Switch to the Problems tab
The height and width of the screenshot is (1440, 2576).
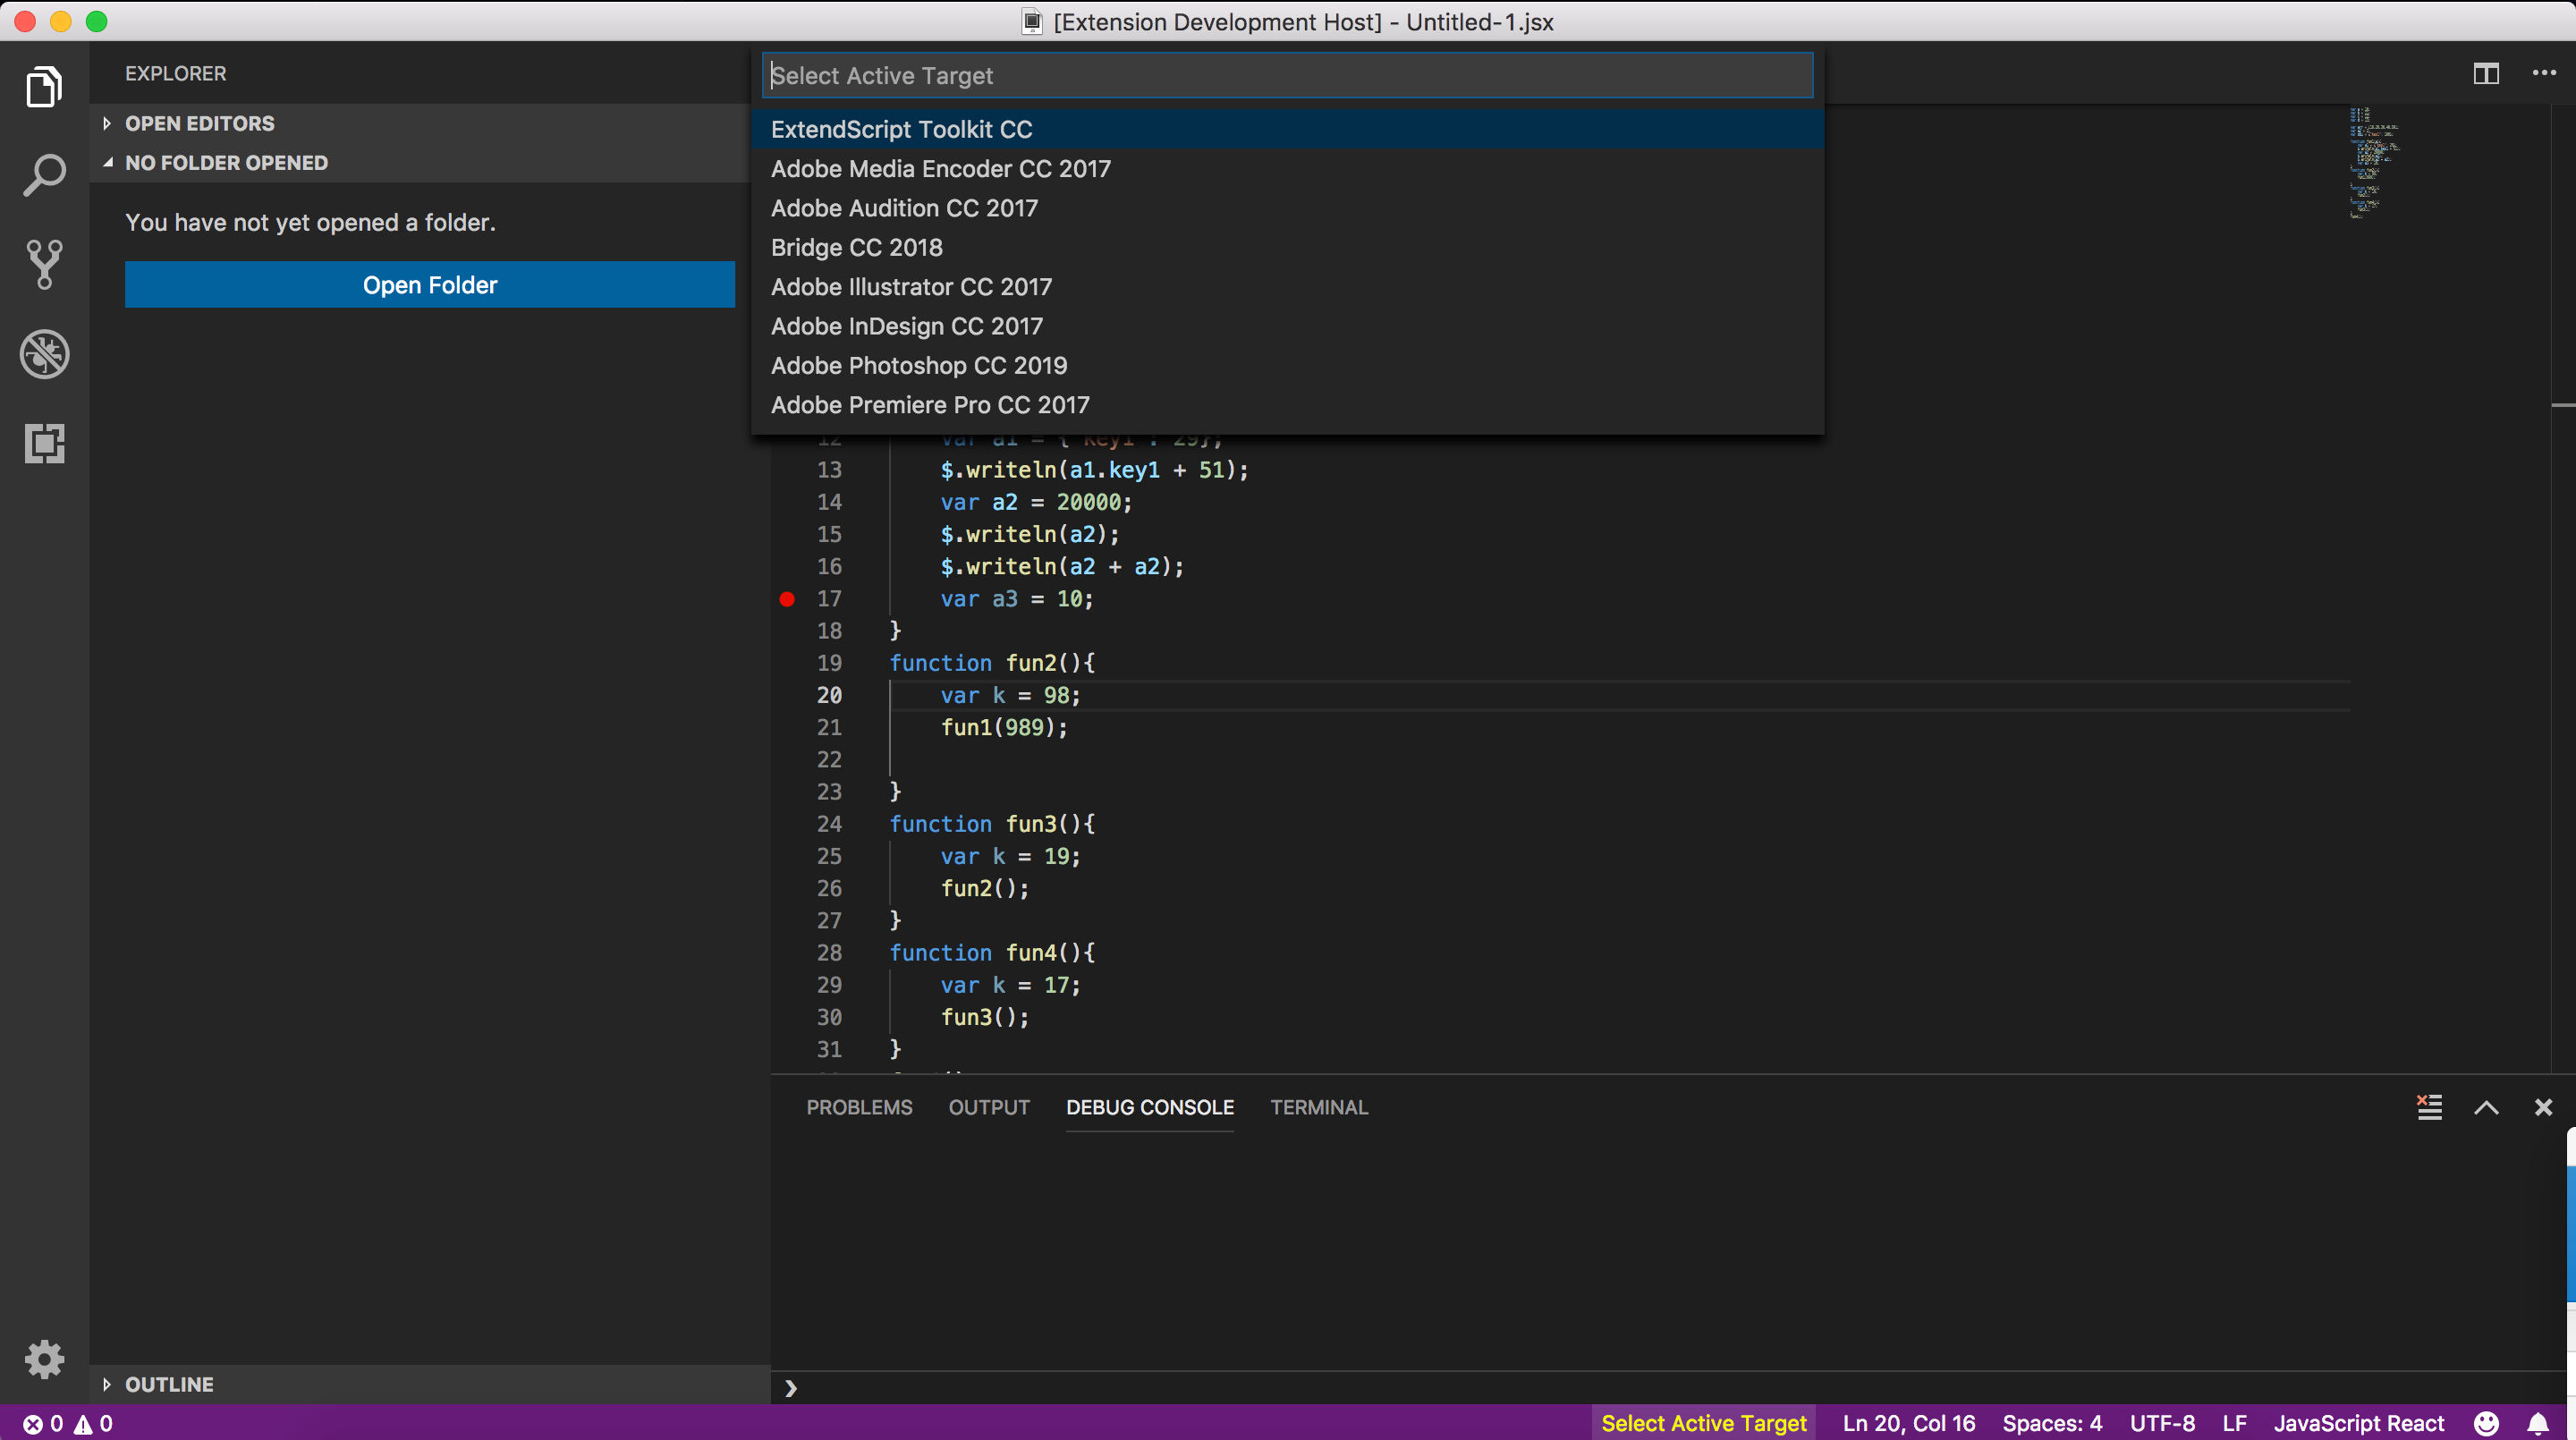point(858,1107)
